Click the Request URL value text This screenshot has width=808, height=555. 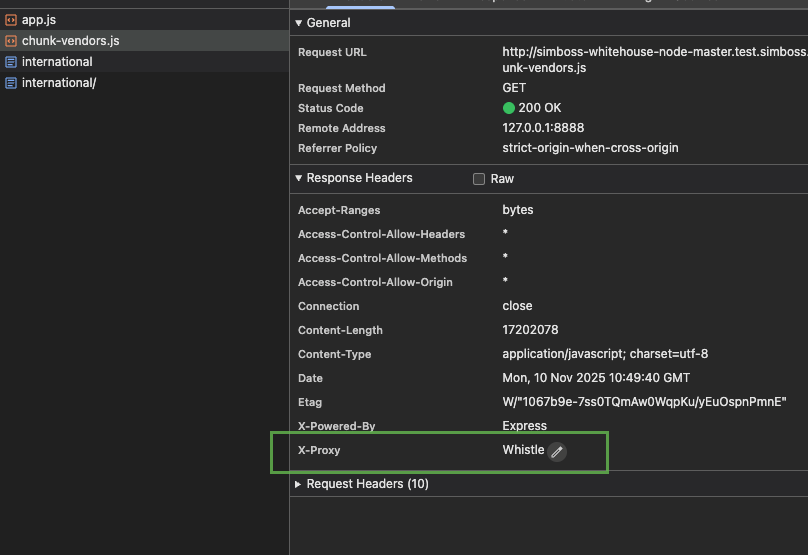(653, 51)
